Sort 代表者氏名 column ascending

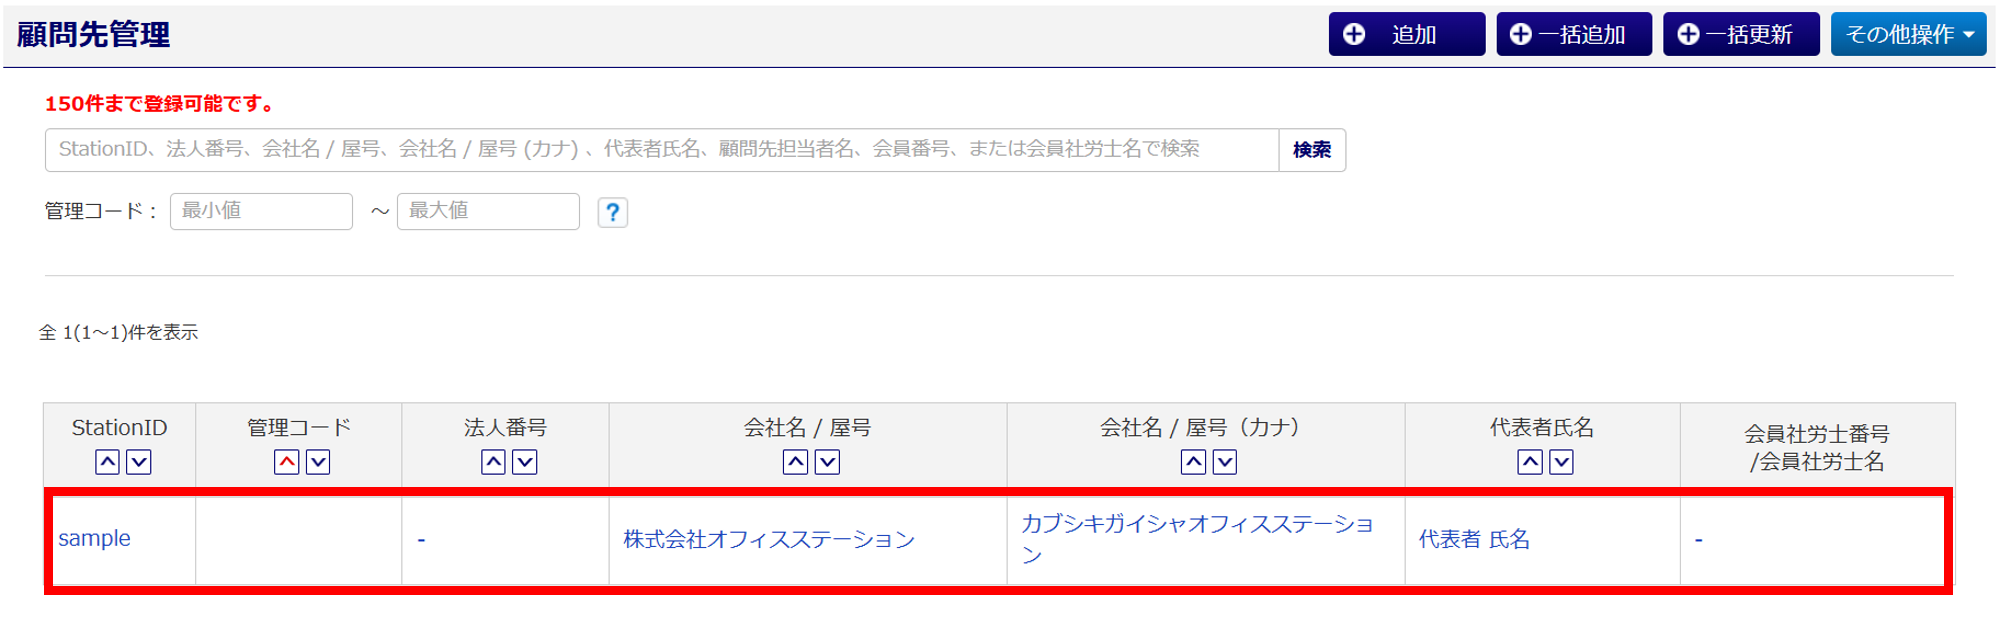1530,462
